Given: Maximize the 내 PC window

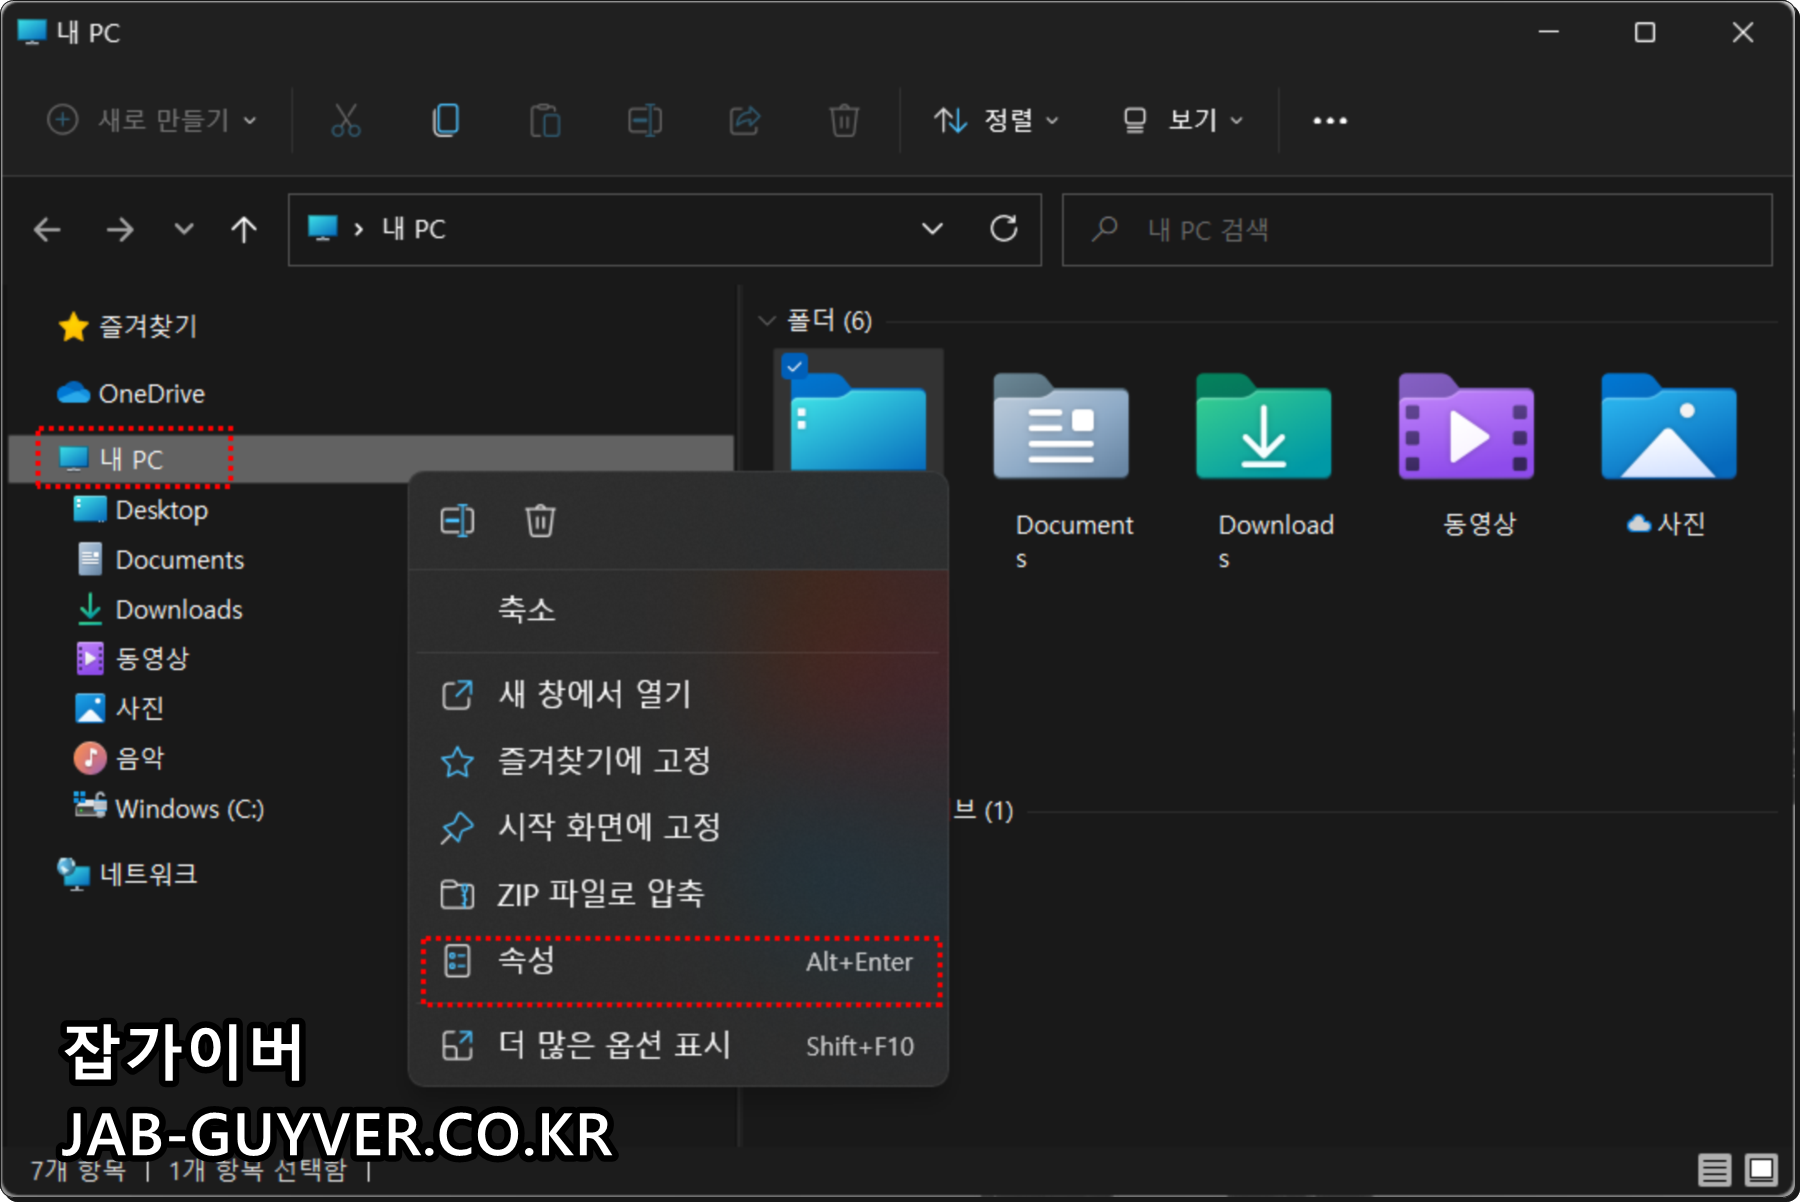Looking at the screenshot, I should tap(1645, 32).
